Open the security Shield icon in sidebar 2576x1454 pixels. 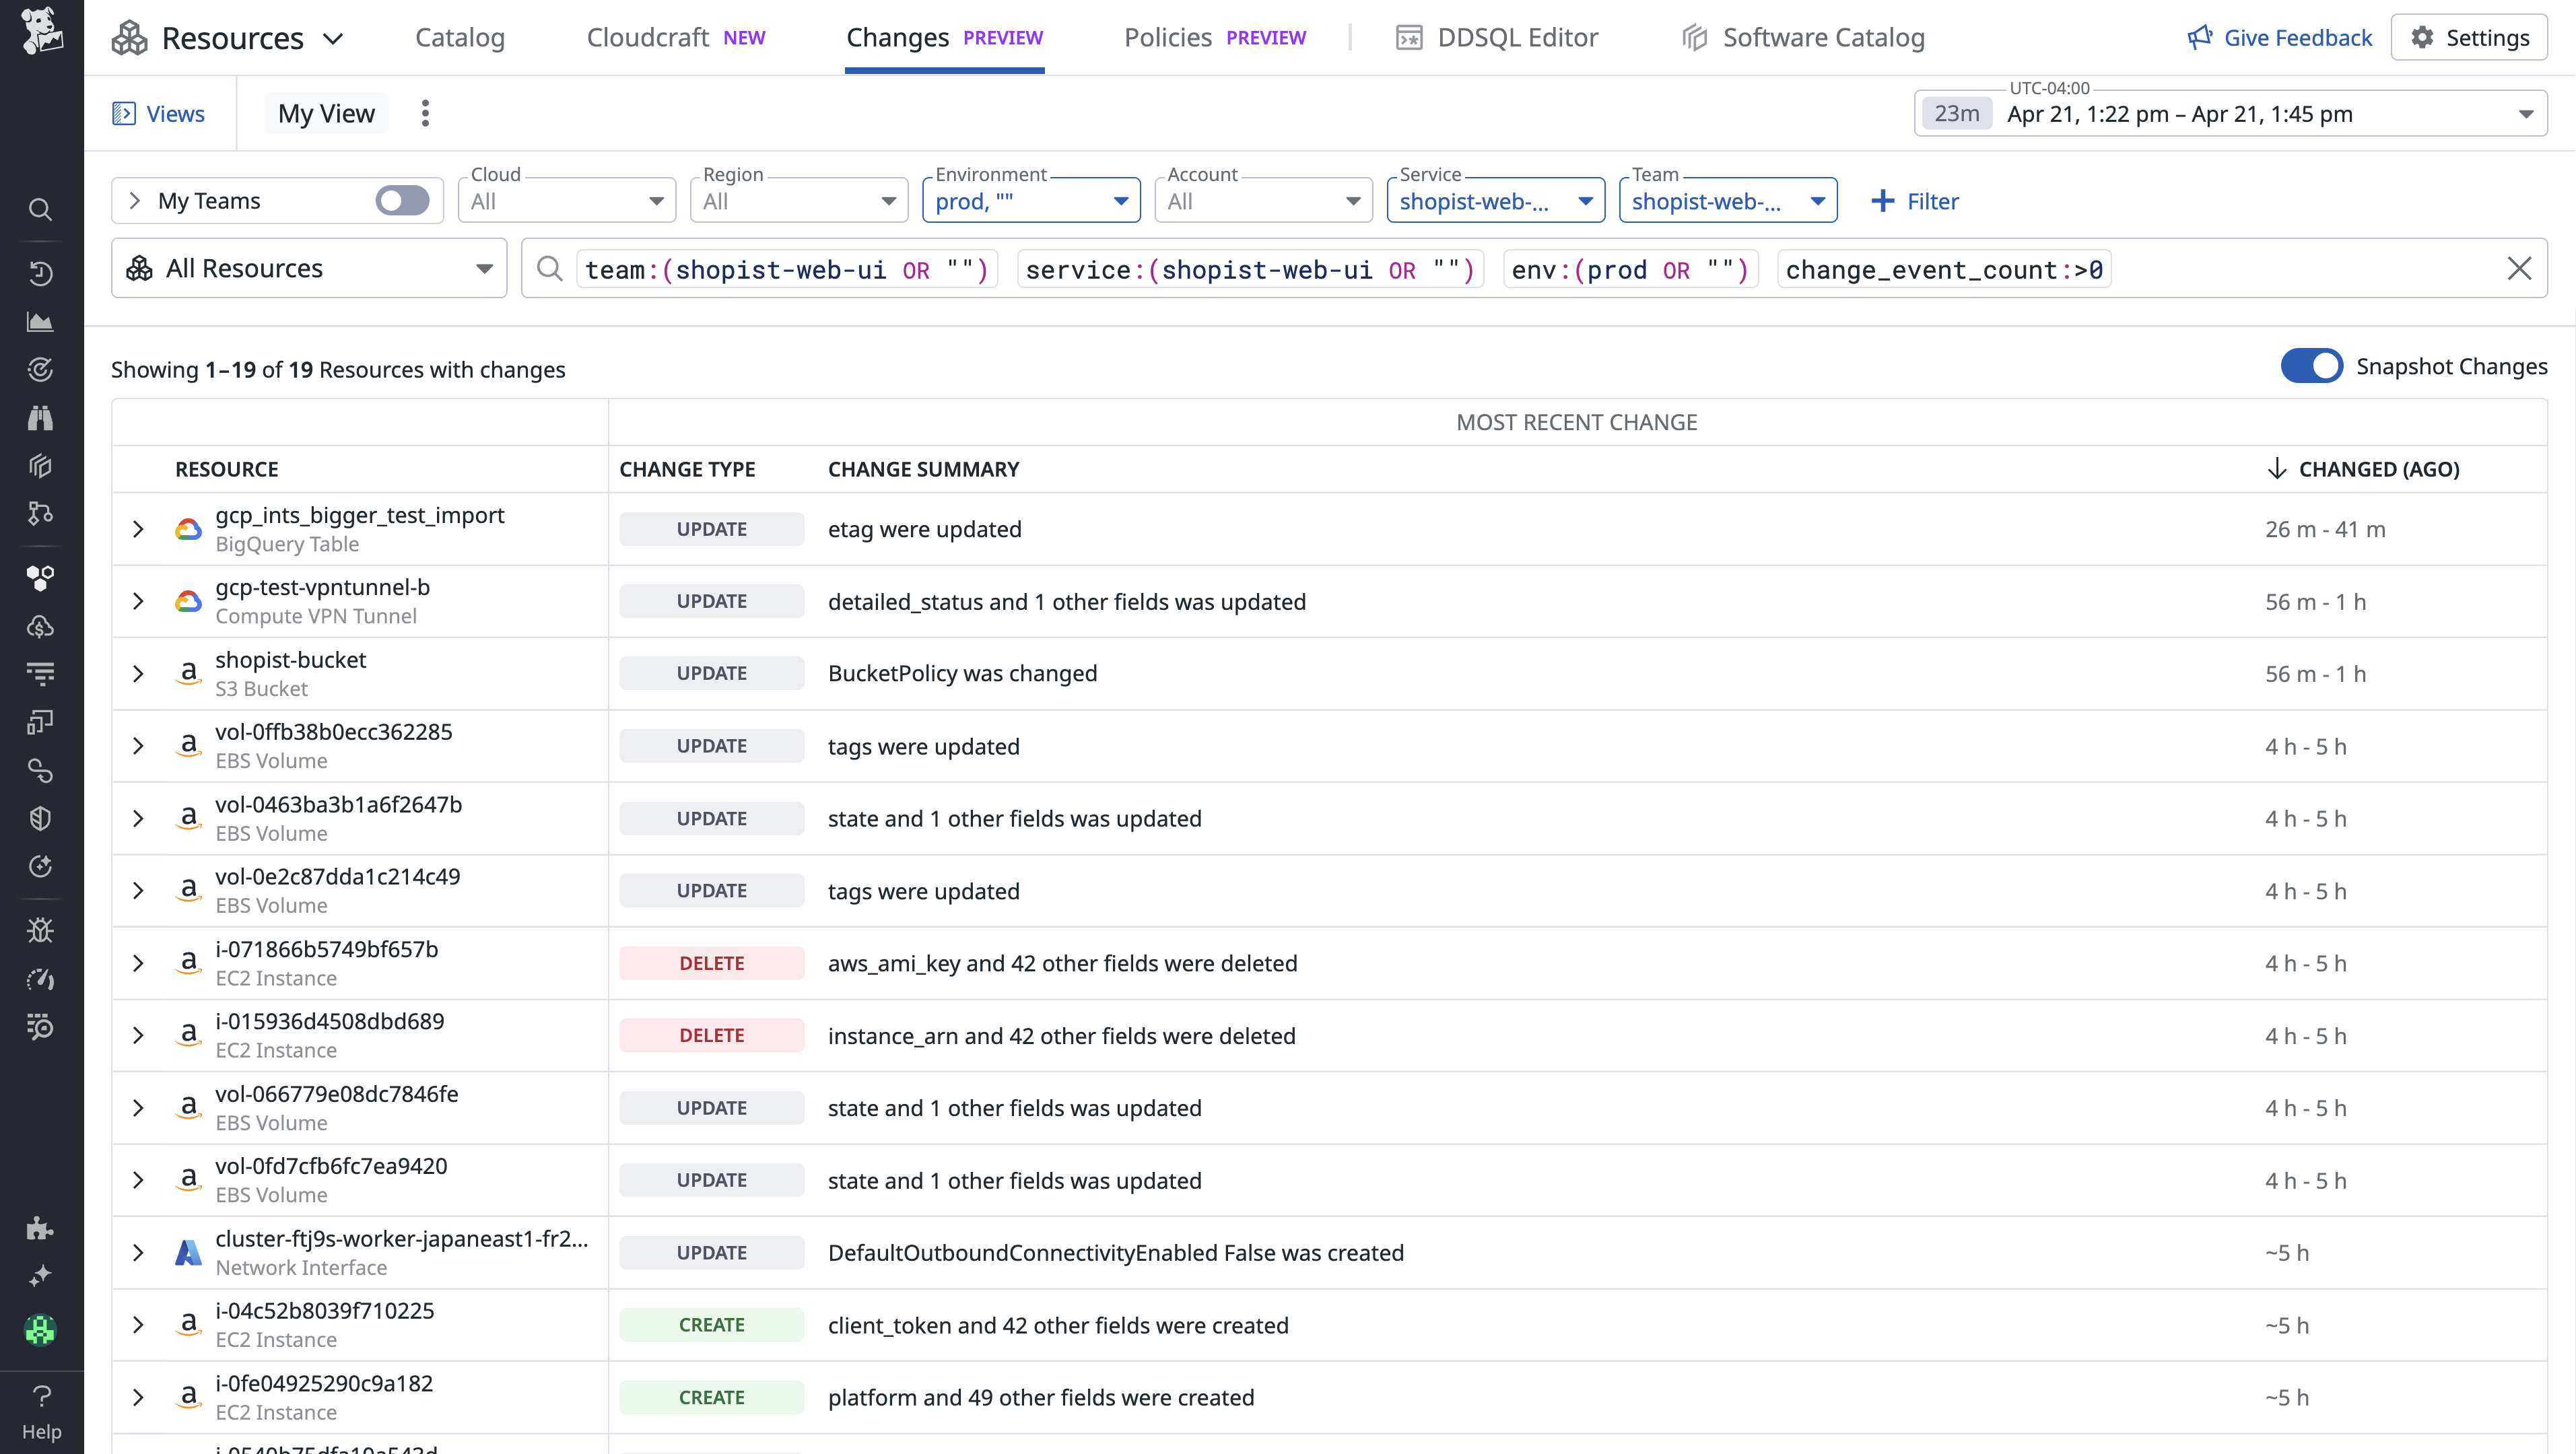click(x=40, y=818)
